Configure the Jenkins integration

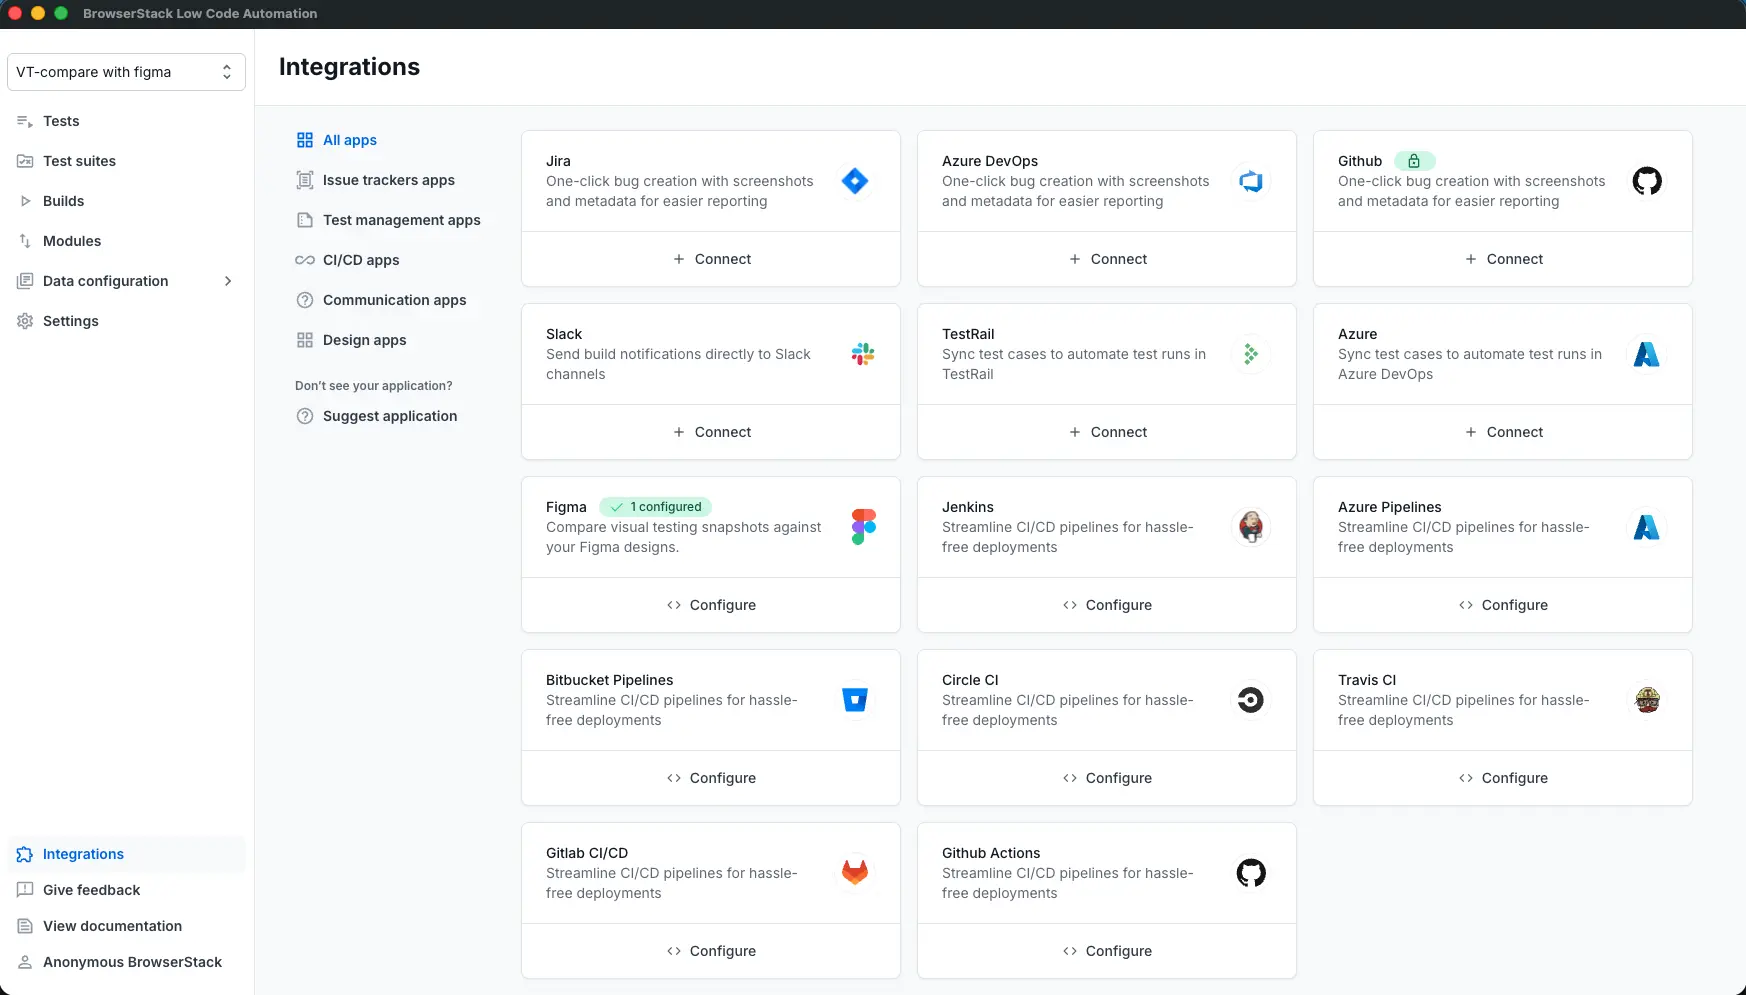click(1107, 605)
